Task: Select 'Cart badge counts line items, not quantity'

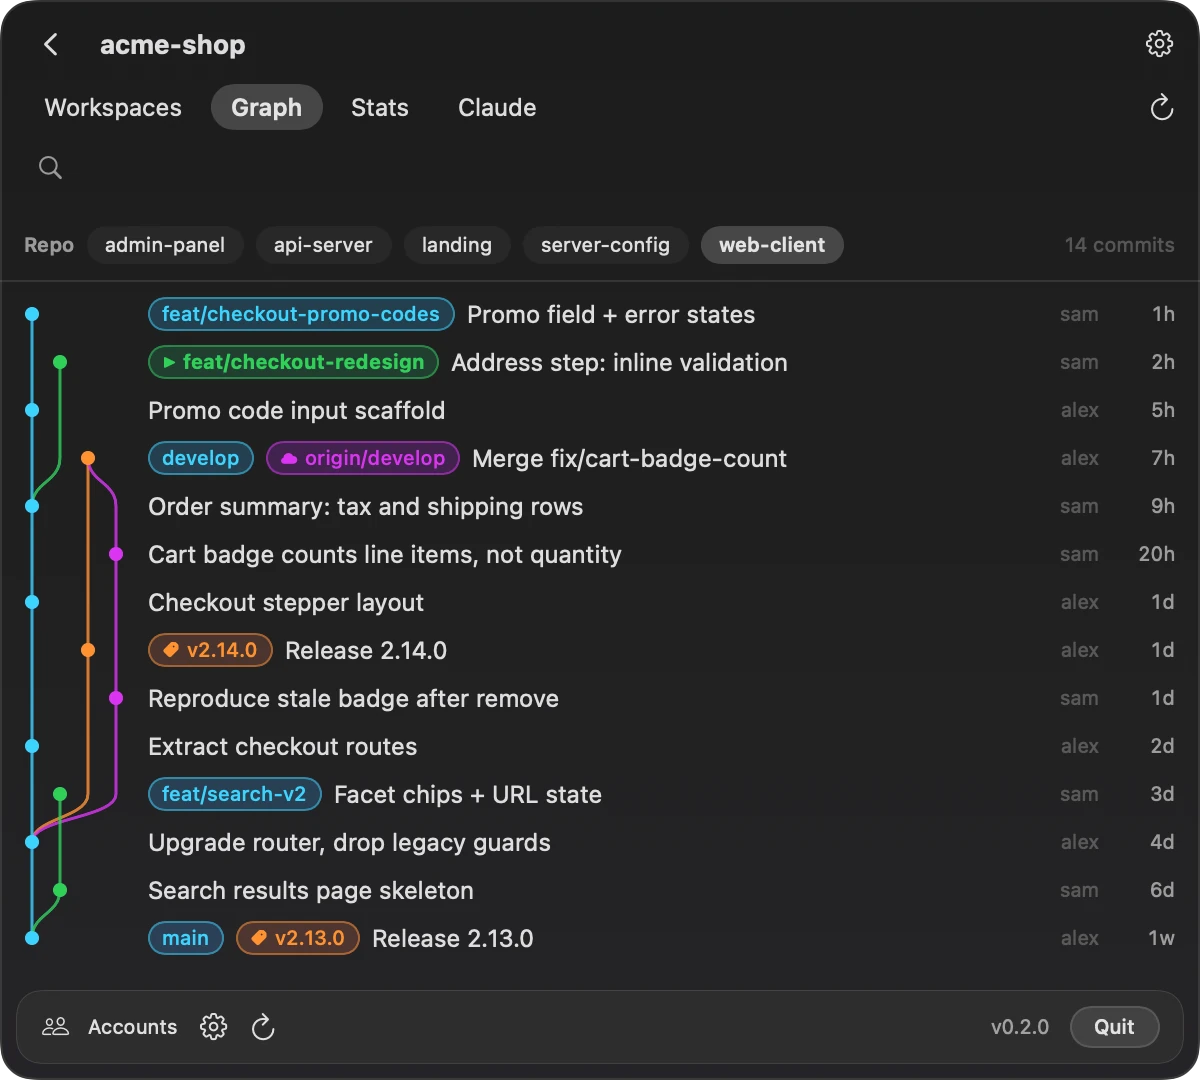Action: click(385, 554)
